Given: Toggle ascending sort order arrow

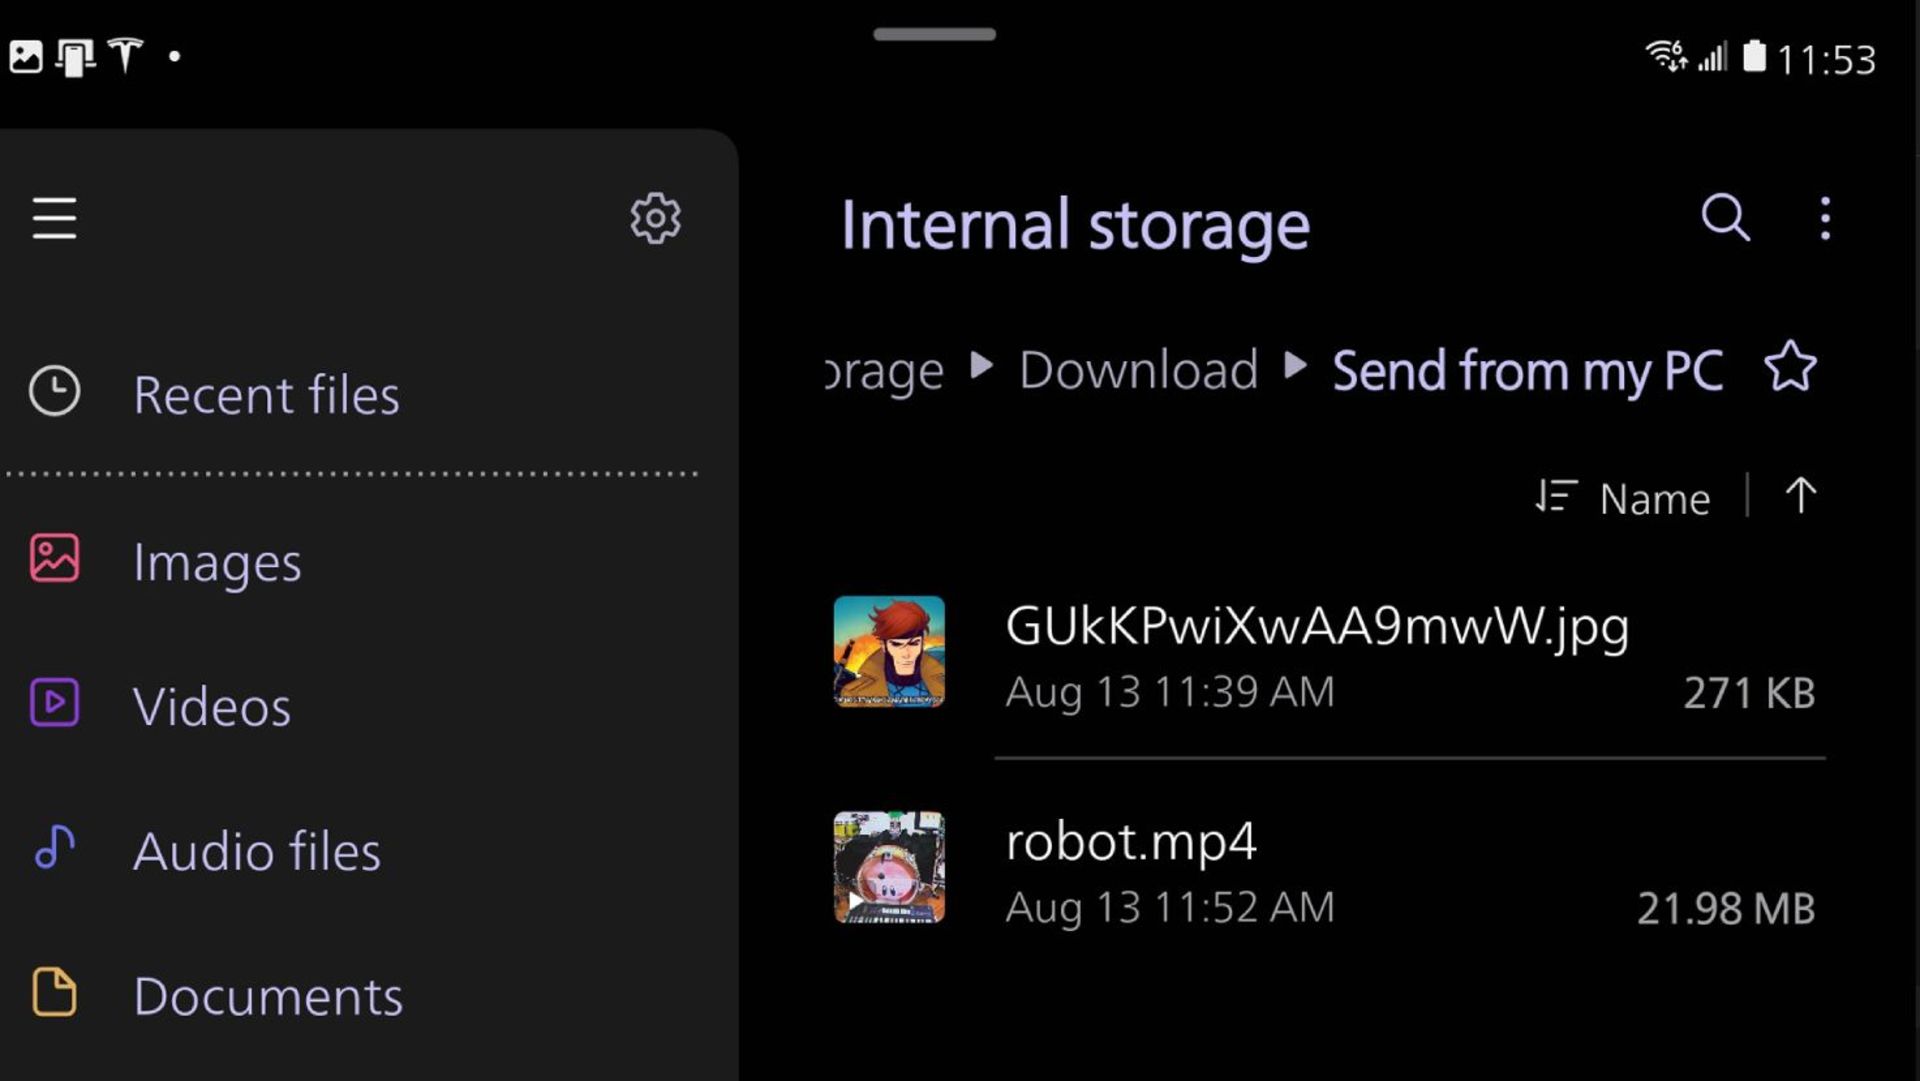Looking at the screenshot, I should point(1800,498).
